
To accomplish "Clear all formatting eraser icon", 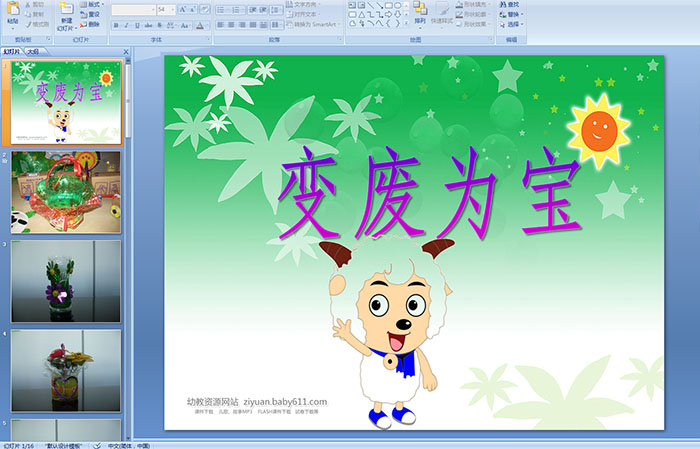I will (x=204, y=9).
